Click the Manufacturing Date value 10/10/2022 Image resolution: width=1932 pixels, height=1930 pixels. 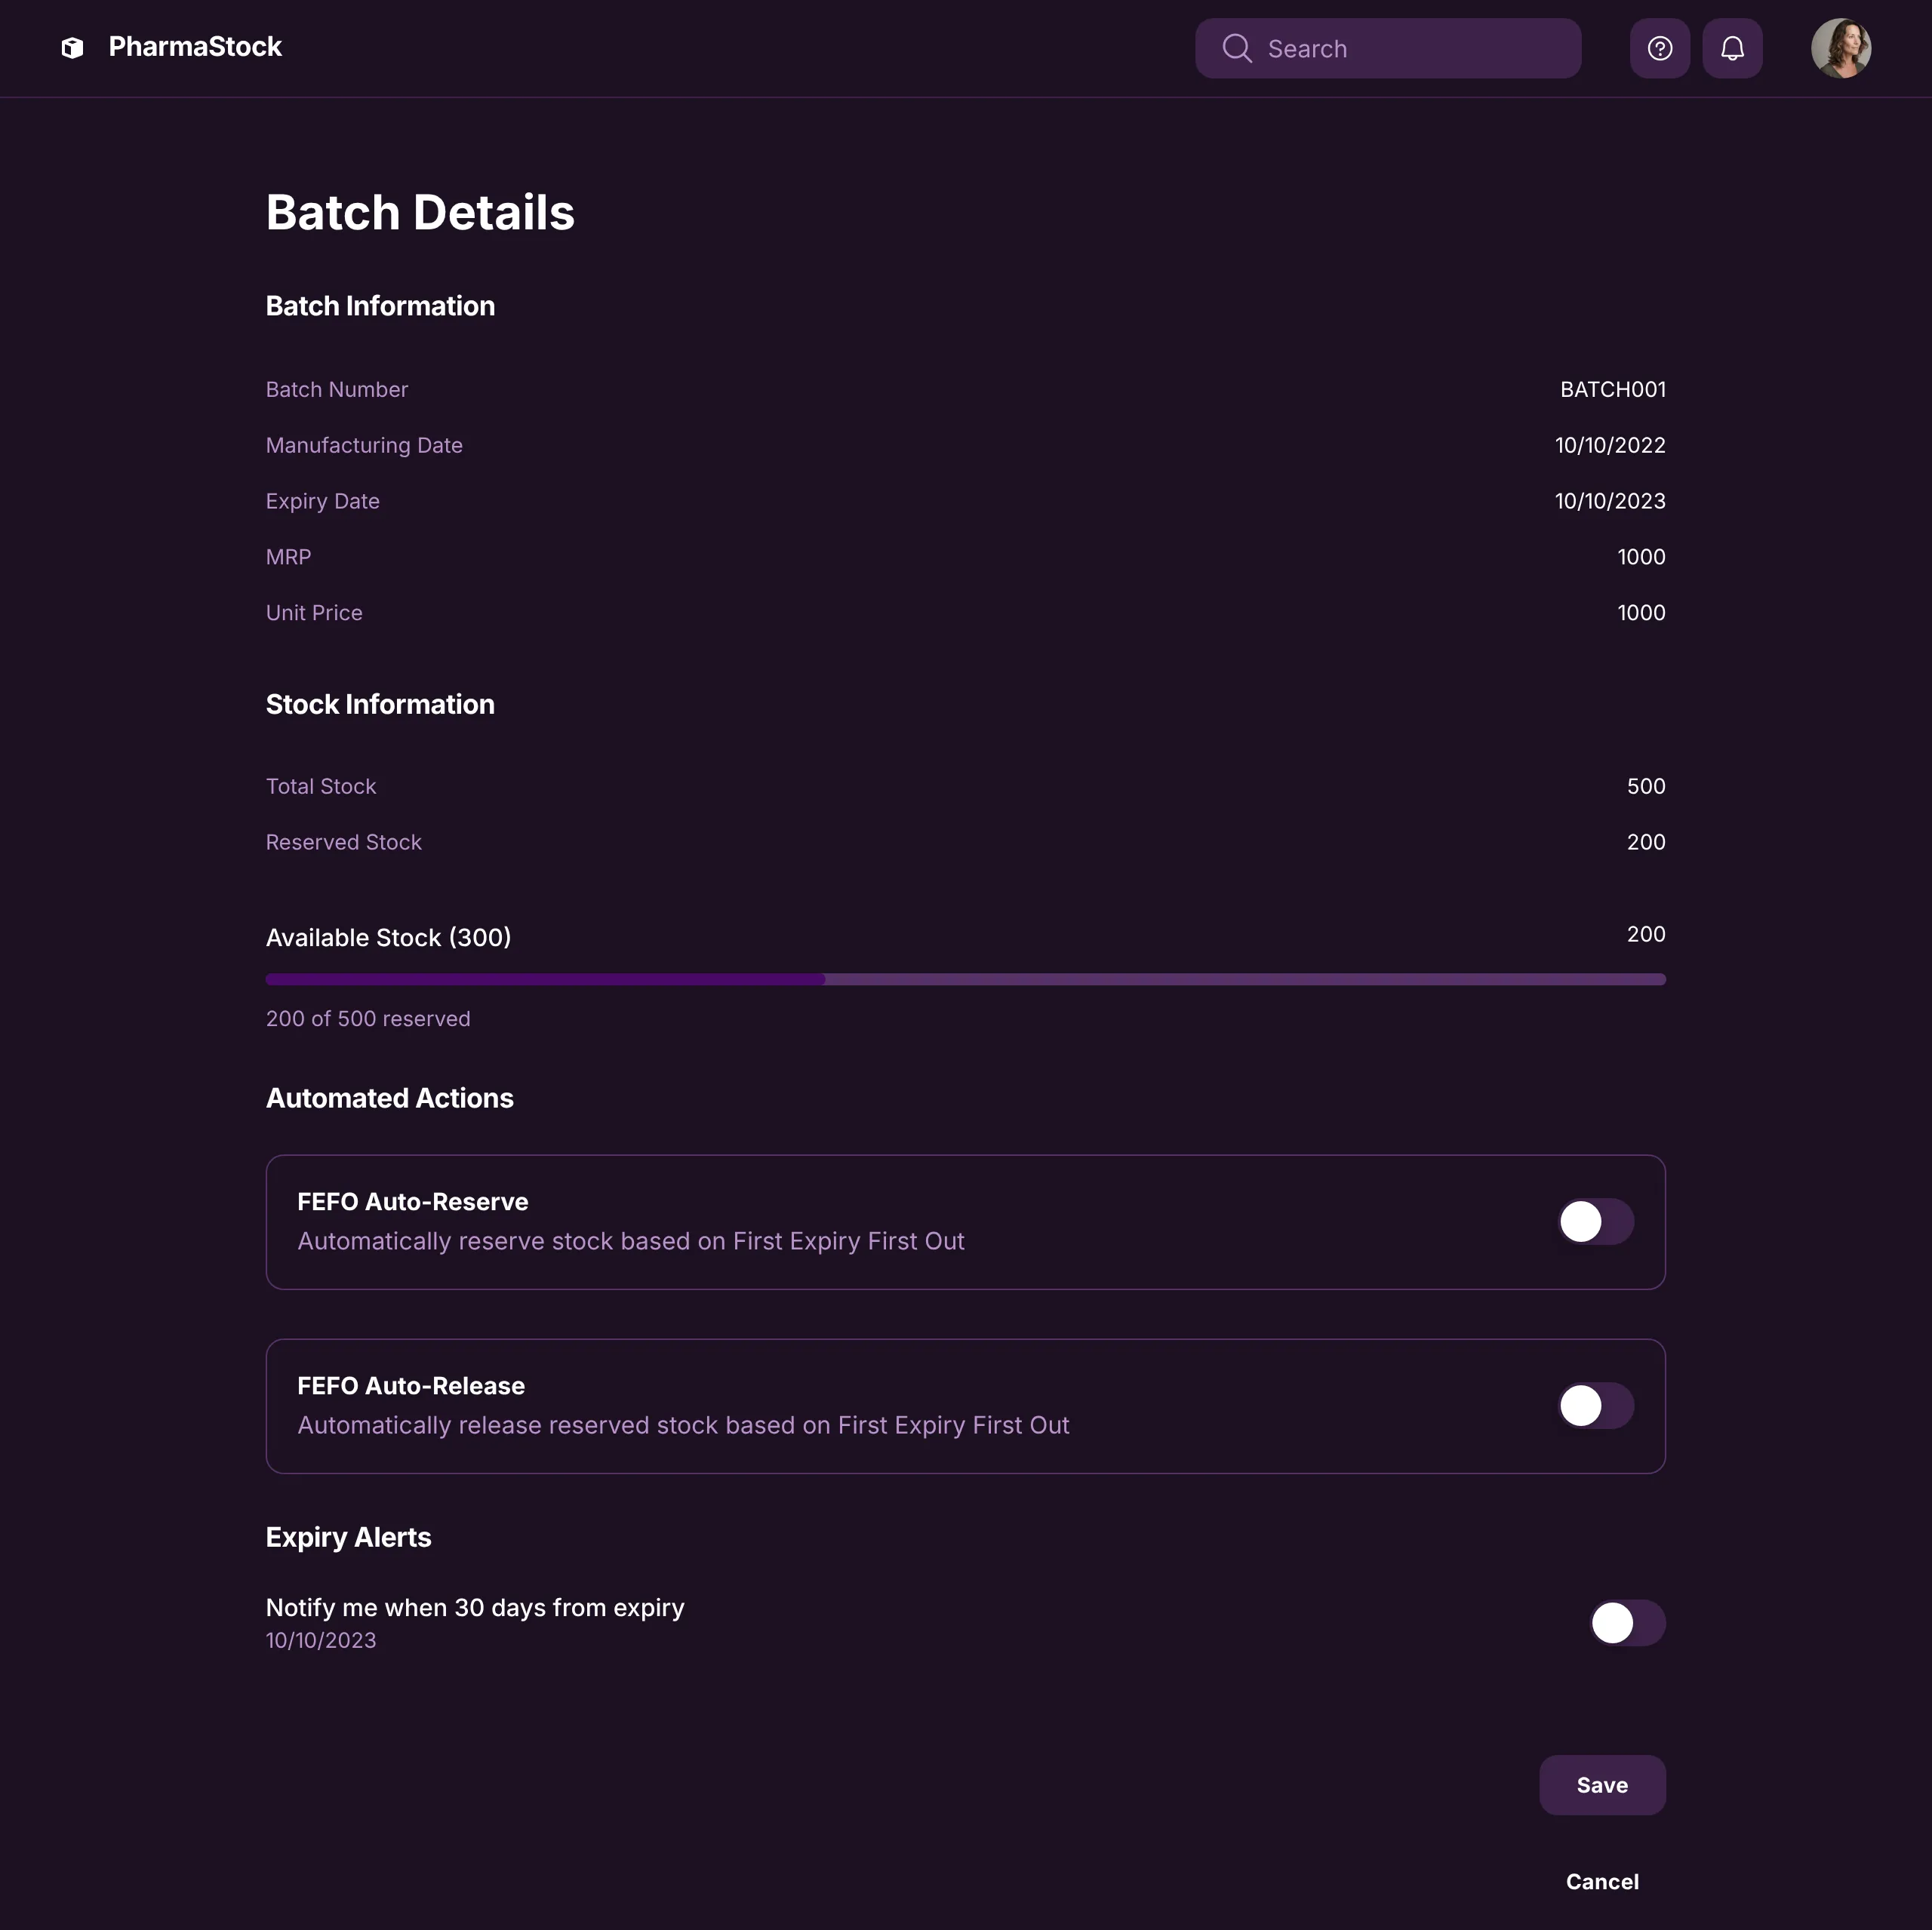point(1610,446)
